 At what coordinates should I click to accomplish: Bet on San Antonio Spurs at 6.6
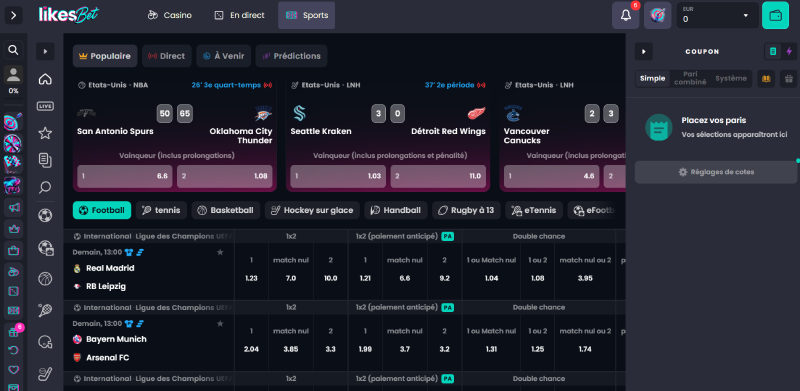124,176
